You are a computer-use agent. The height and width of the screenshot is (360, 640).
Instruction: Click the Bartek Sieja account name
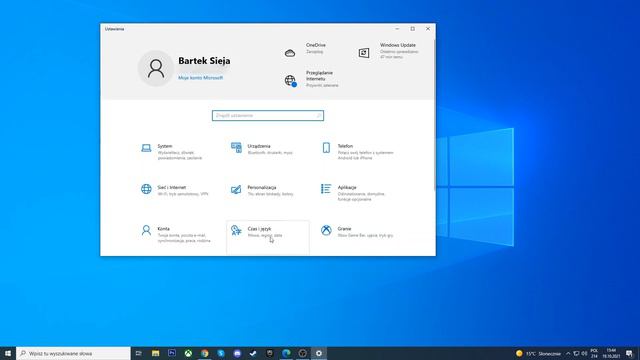coord(204,61)
